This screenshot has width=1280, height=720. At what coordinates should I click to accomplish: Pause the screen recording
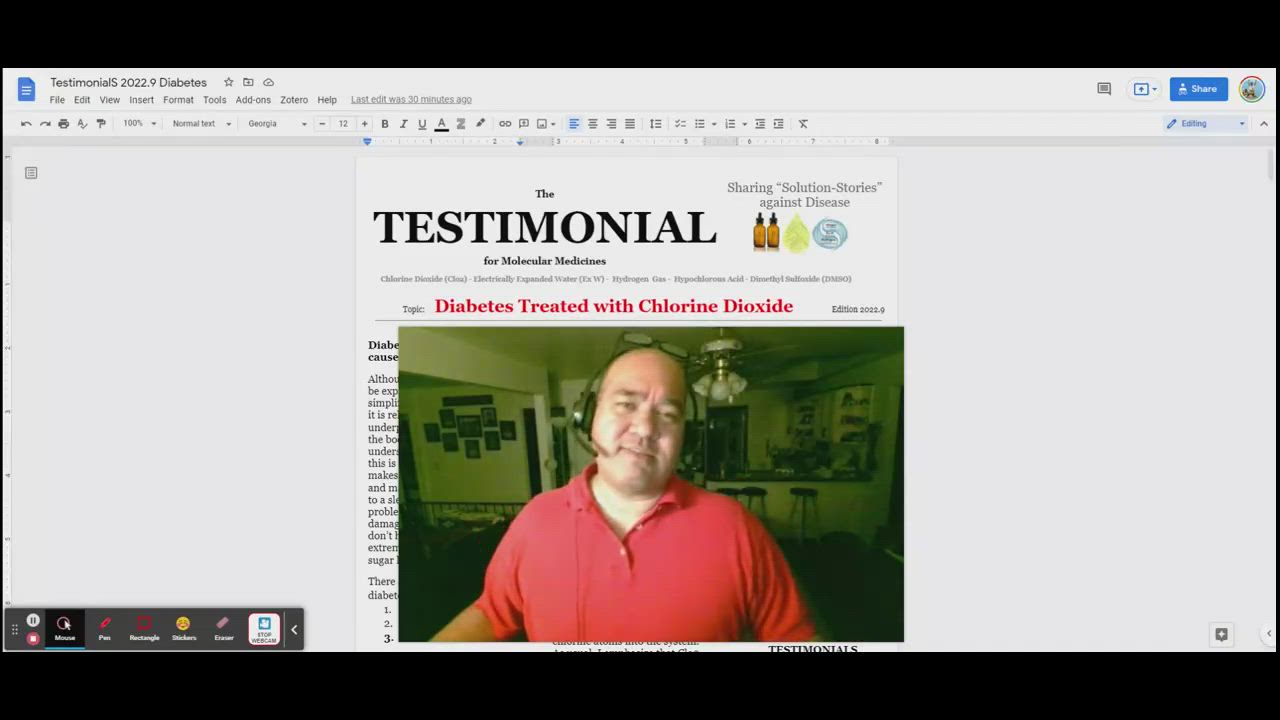pyautogui.click(x=33, y=621)
